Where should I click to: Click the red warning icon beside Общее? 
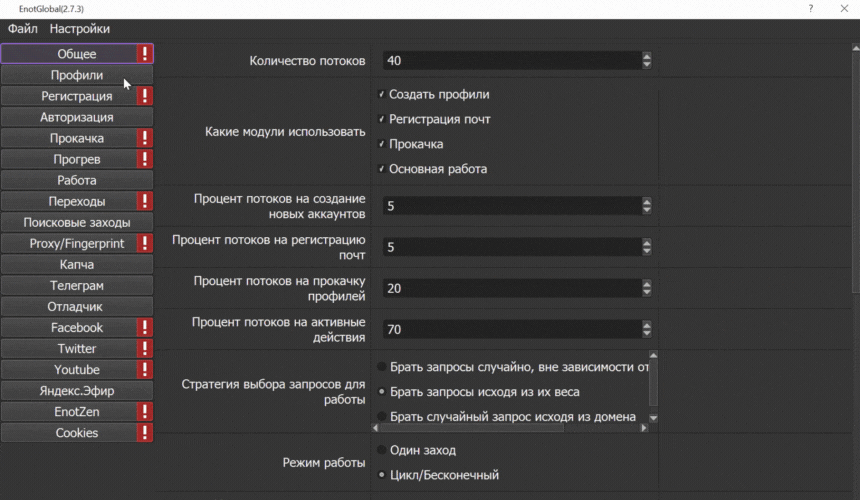(x=145, y=54)
